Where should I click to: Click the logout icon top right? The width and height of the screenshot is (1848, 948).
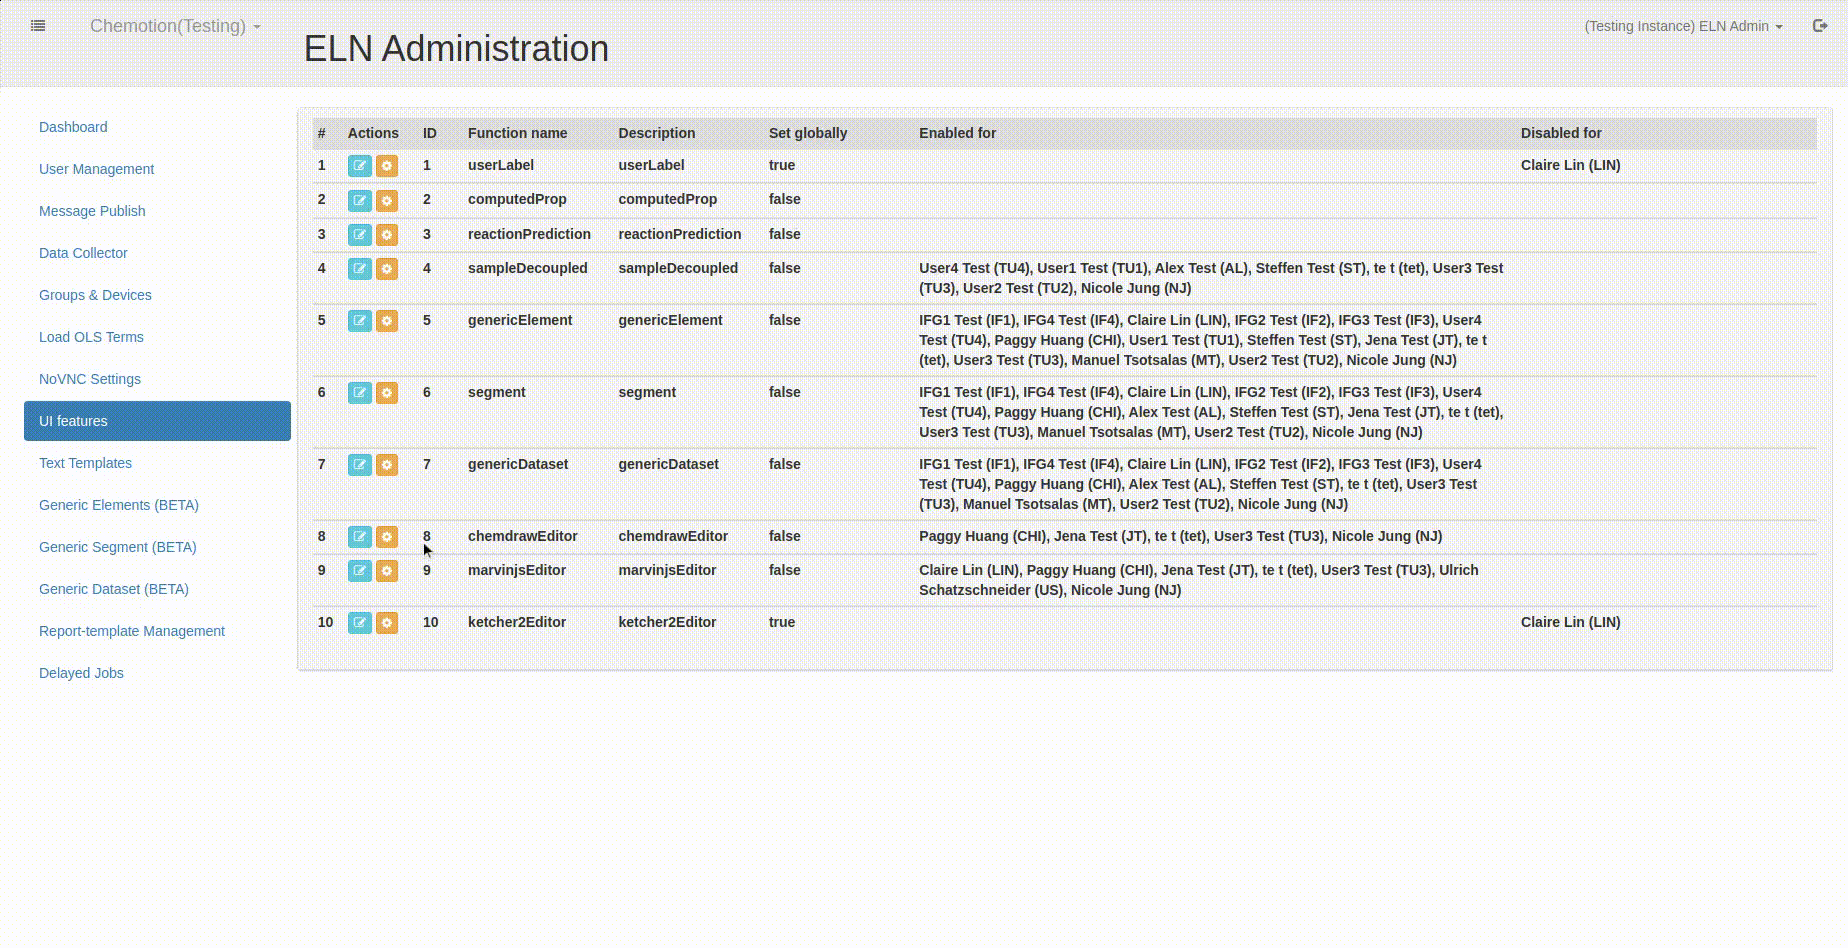click(1820, 25)
